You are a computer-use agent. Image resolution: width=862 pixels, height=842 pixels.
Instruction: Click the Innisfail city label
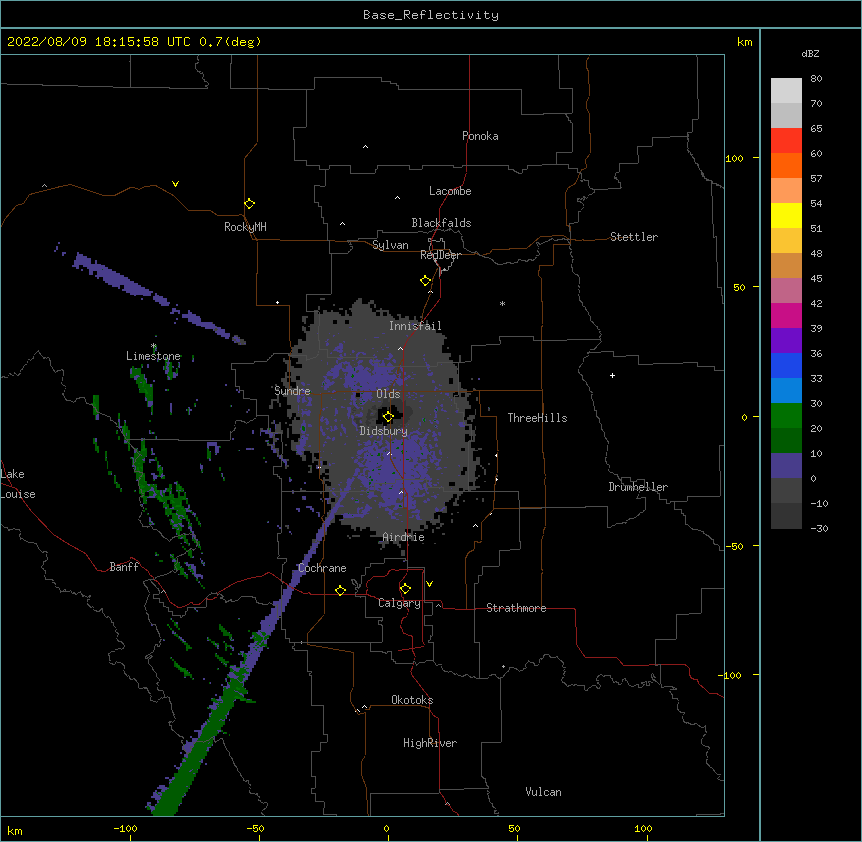click(415, 326)
